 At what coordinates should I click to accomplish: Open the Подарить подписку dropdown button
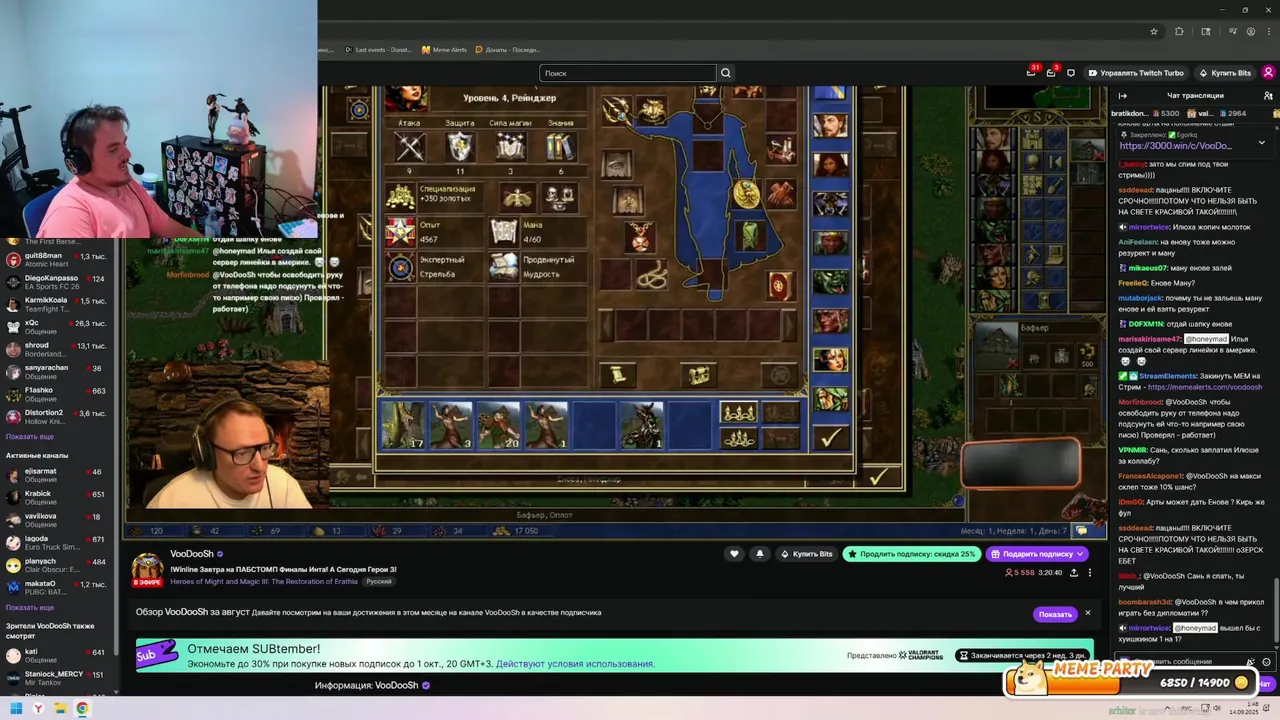1037,554
